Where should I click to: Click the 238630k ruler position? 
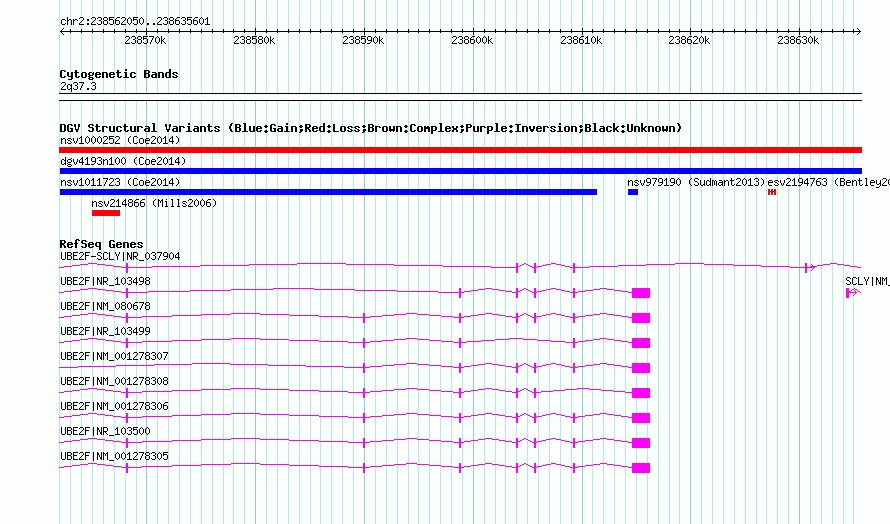tap(799, 40)
